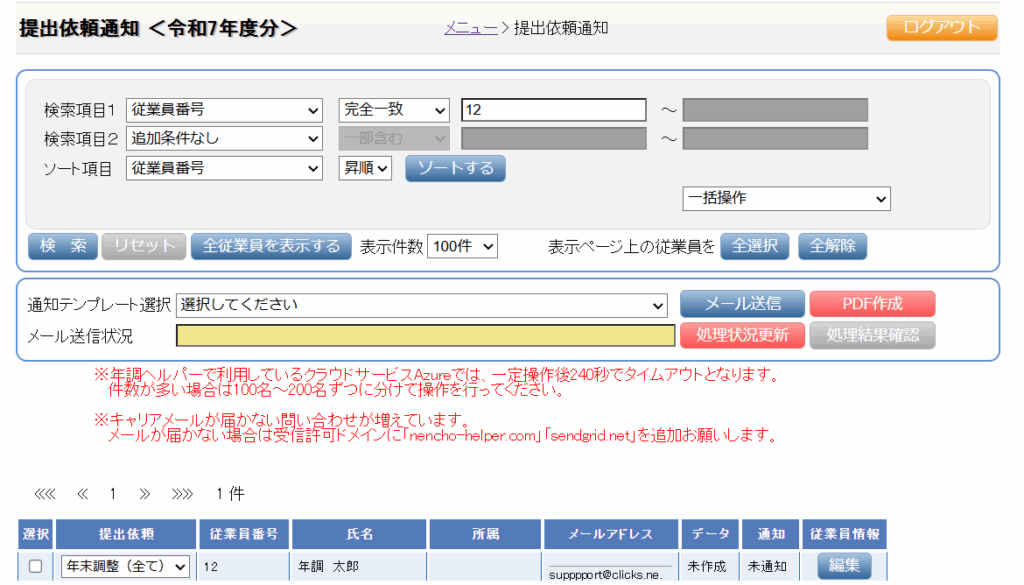Expand the 完全一致 match type dropdown
The image size is (1024, 585).
pyautogui.click(x=394, y=110)
